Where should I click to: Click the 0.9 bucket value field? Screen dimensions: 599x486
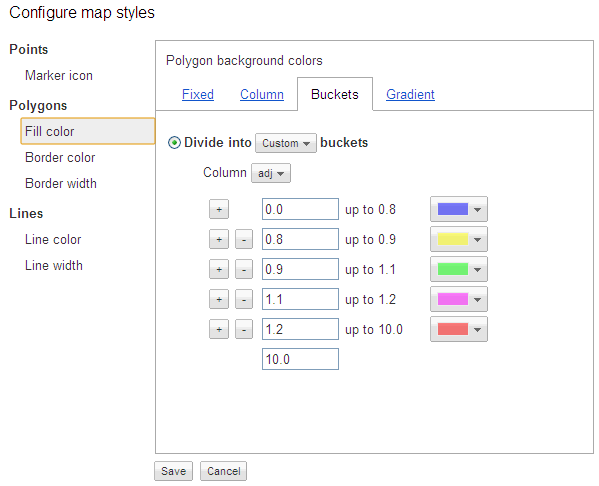click(x=300, y=269)
